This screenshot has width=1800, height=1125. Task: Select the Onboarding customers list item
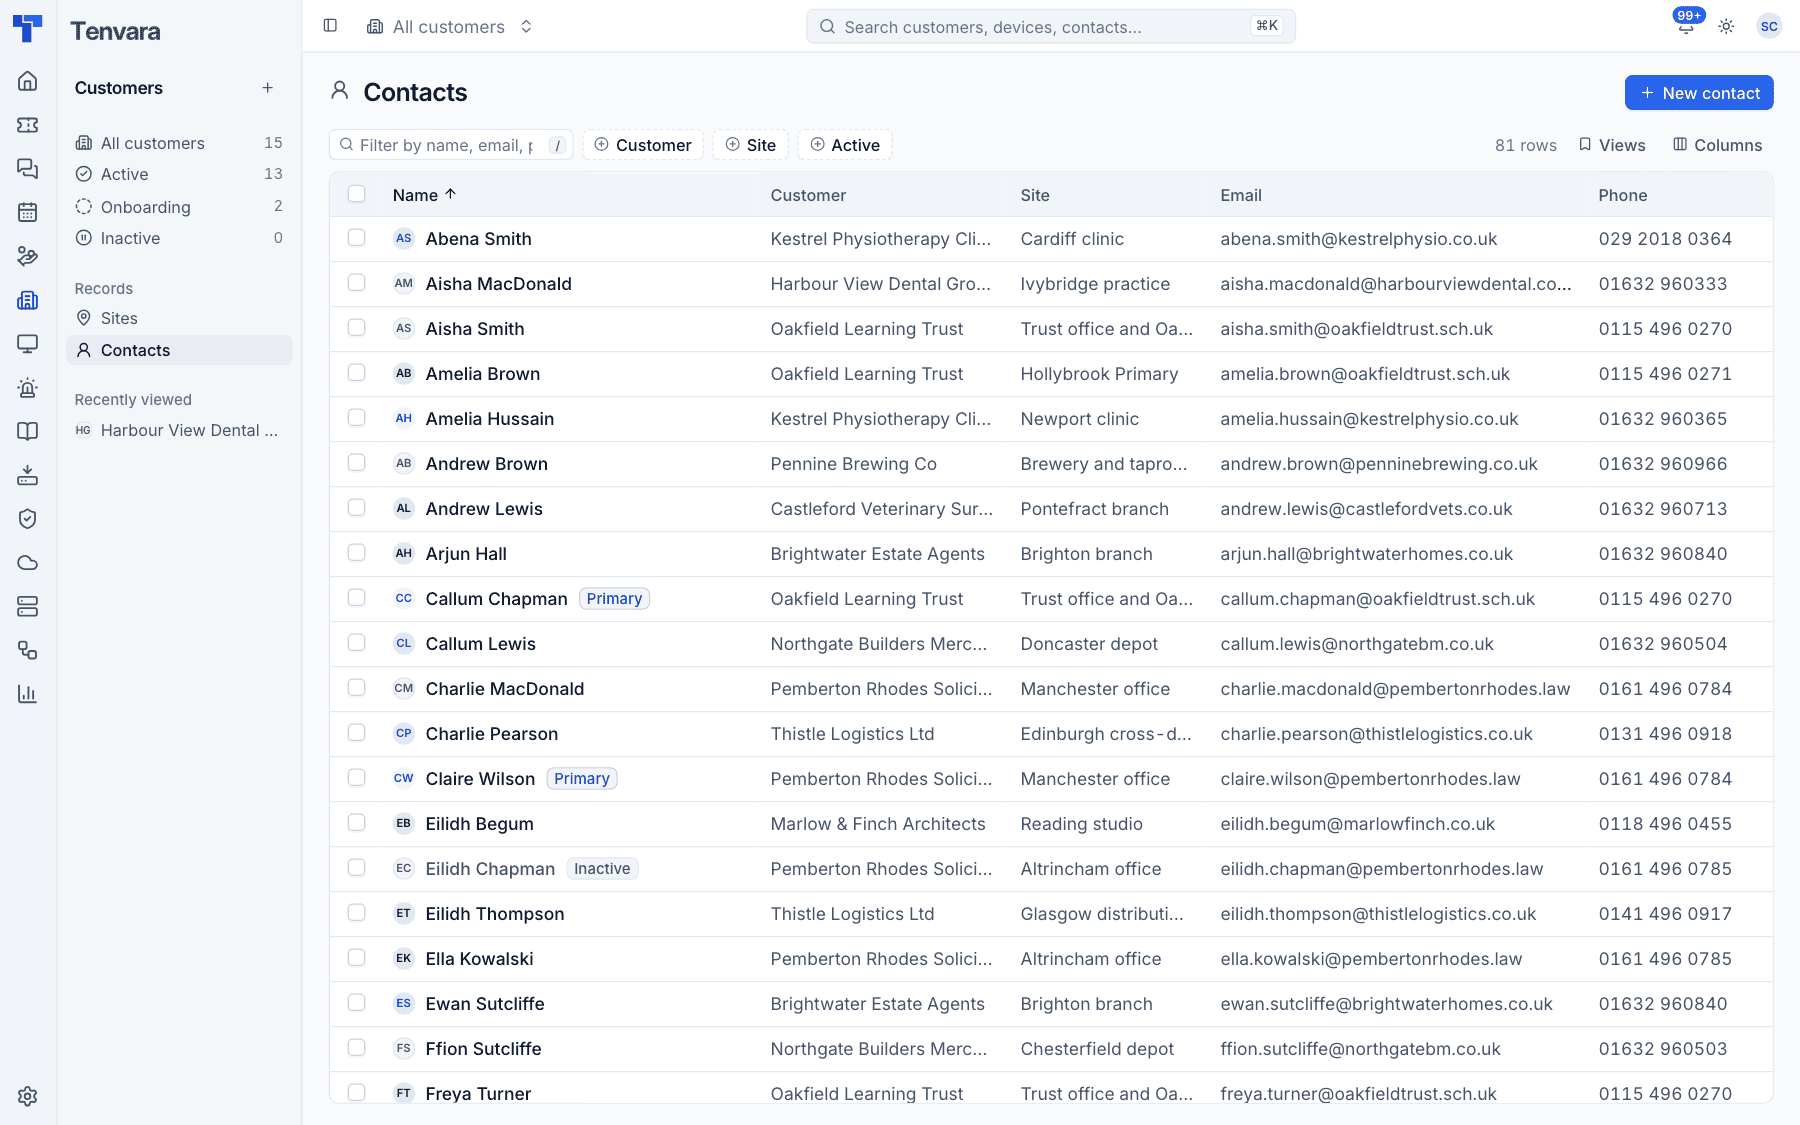pyautogui.click(x=179, y=207)
